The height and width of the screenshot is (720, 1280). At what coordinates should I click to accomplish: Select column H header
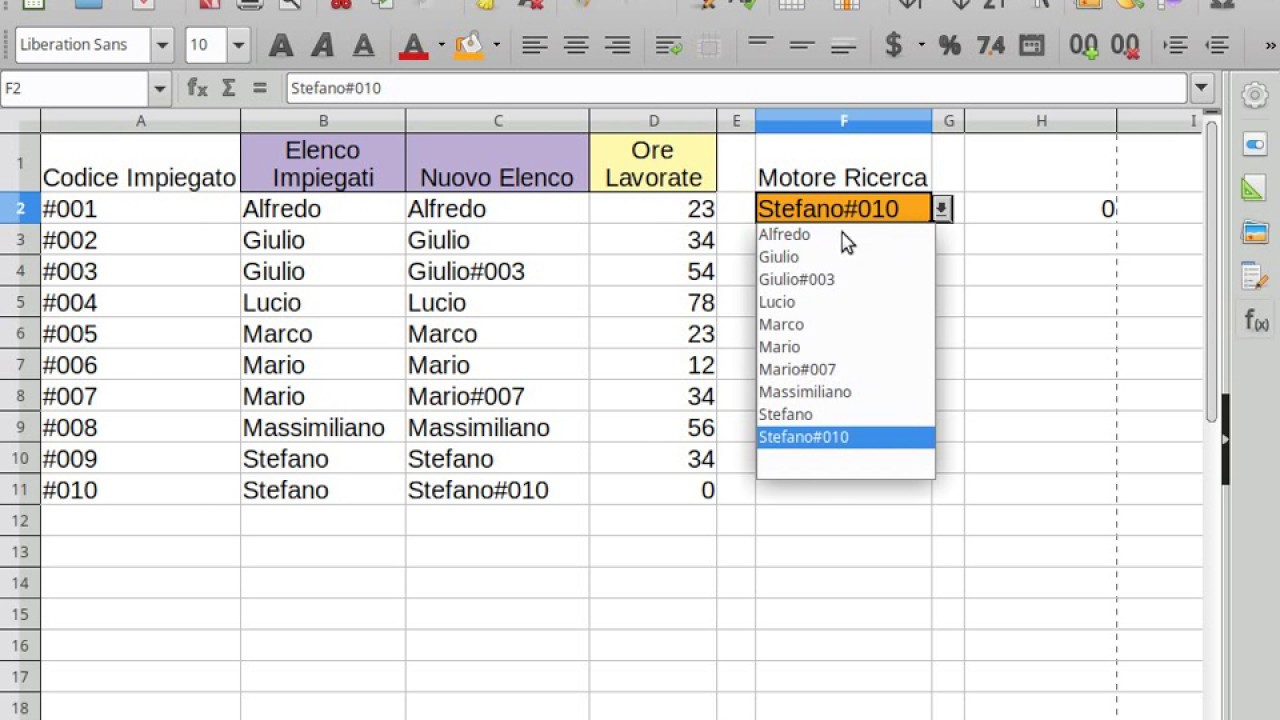pyautogui.click(x=1041, y=121)
